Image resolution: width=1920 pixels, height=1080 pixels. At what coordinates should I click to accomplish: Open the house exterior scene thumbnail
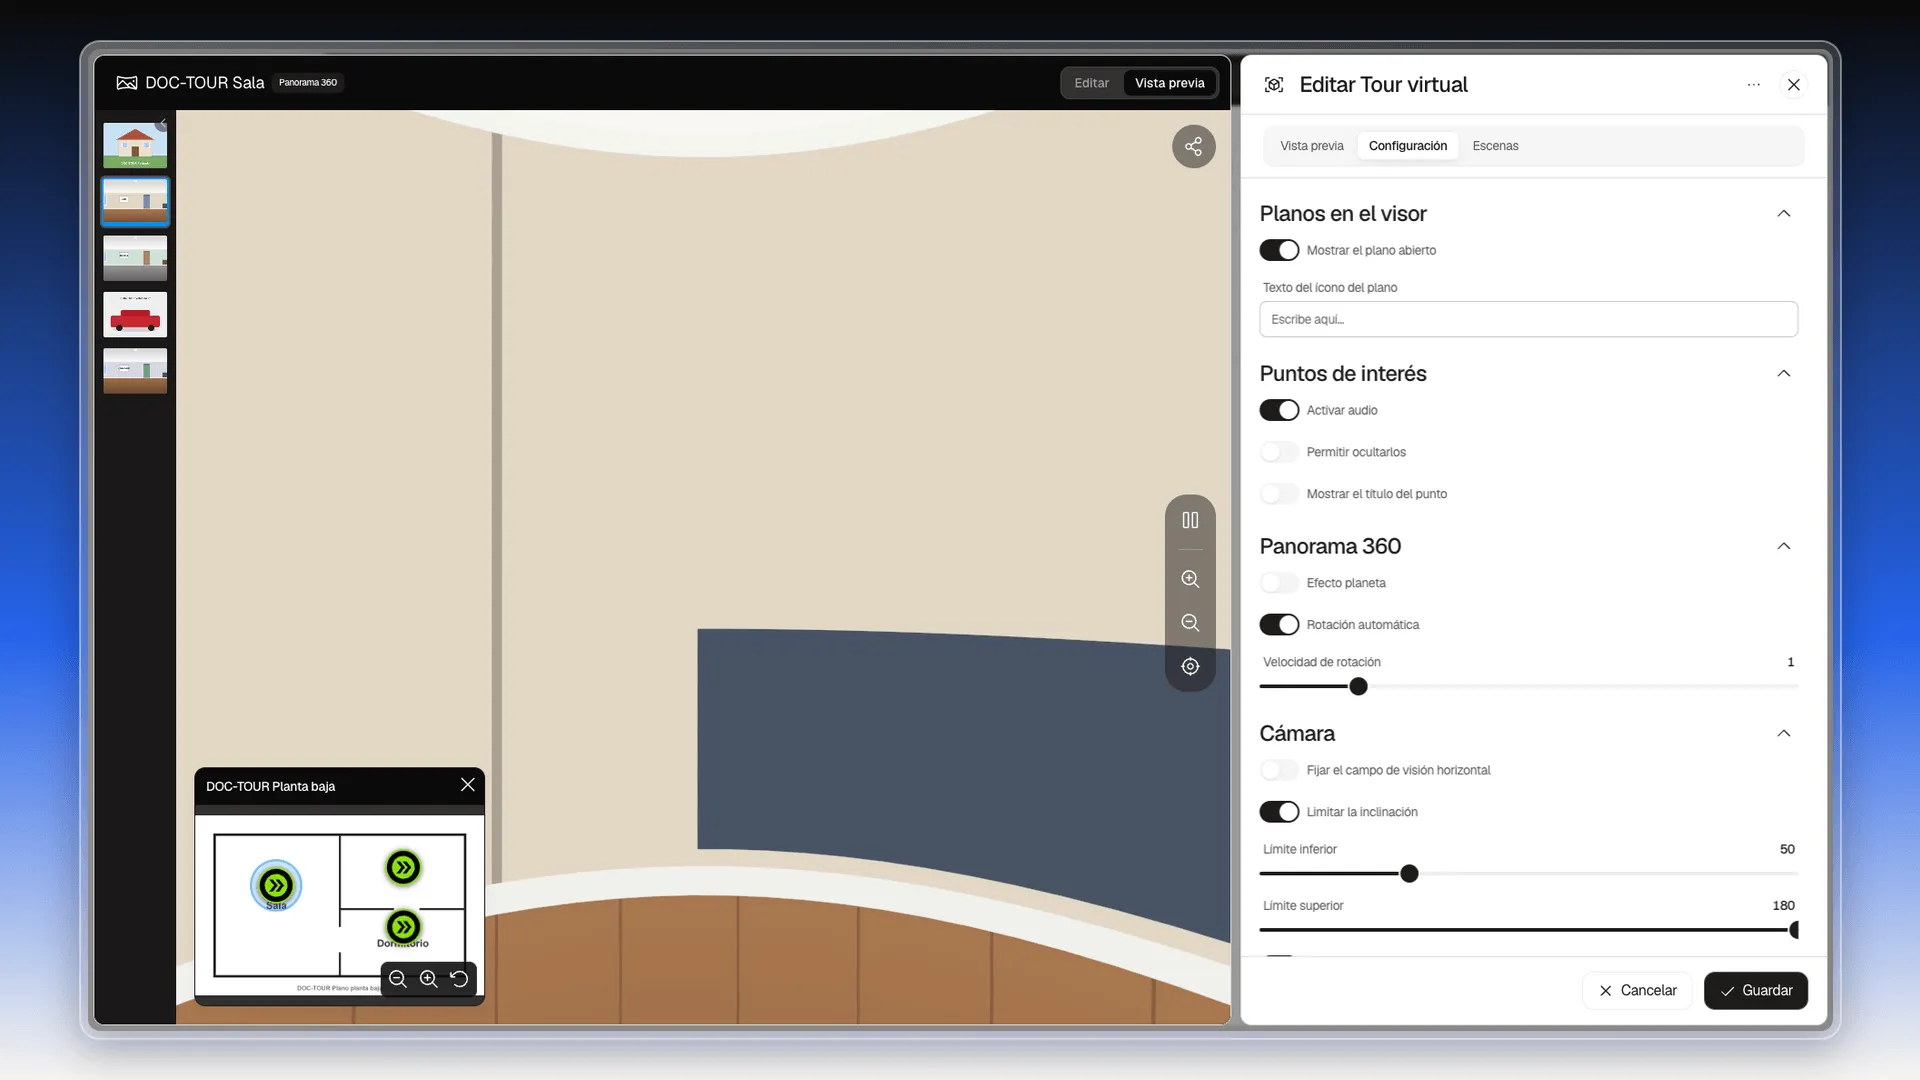tap(135, 146)
